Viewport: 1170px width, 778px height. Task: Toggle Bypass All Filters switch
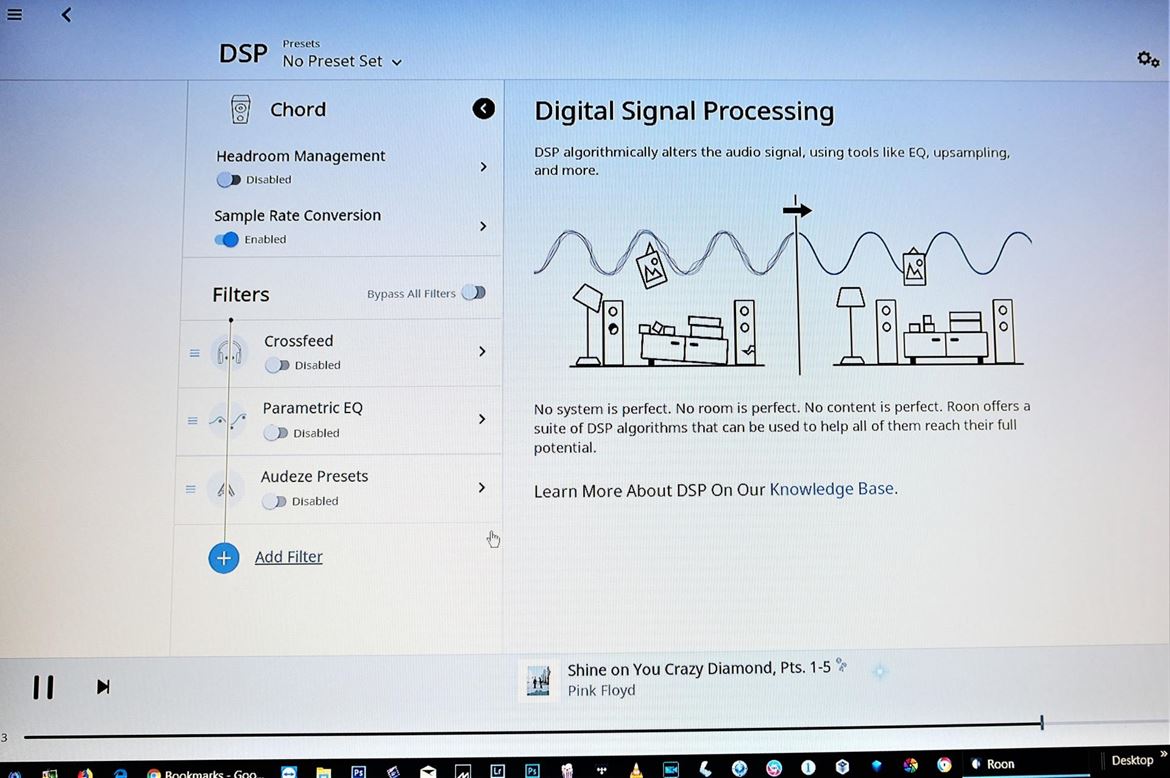[473, 293]
